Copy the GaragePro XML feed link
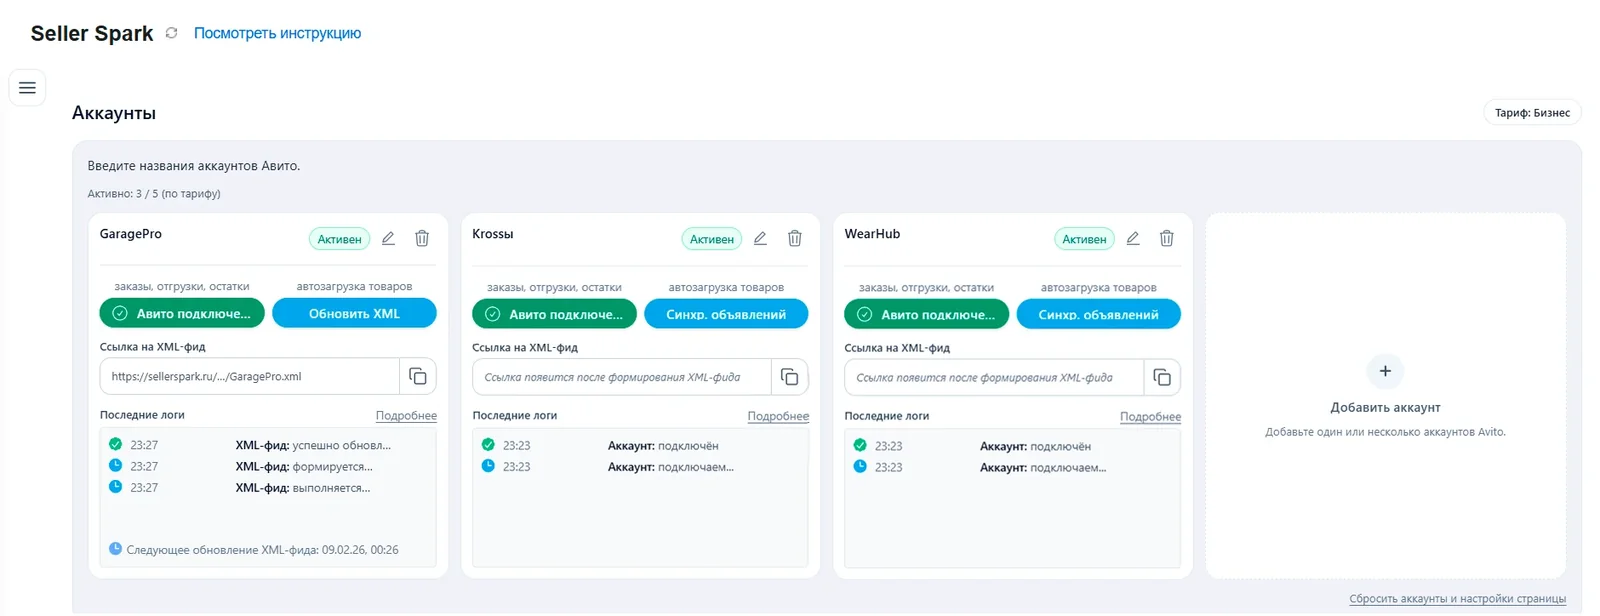1600x616 pixels. (x=418, y=376)
